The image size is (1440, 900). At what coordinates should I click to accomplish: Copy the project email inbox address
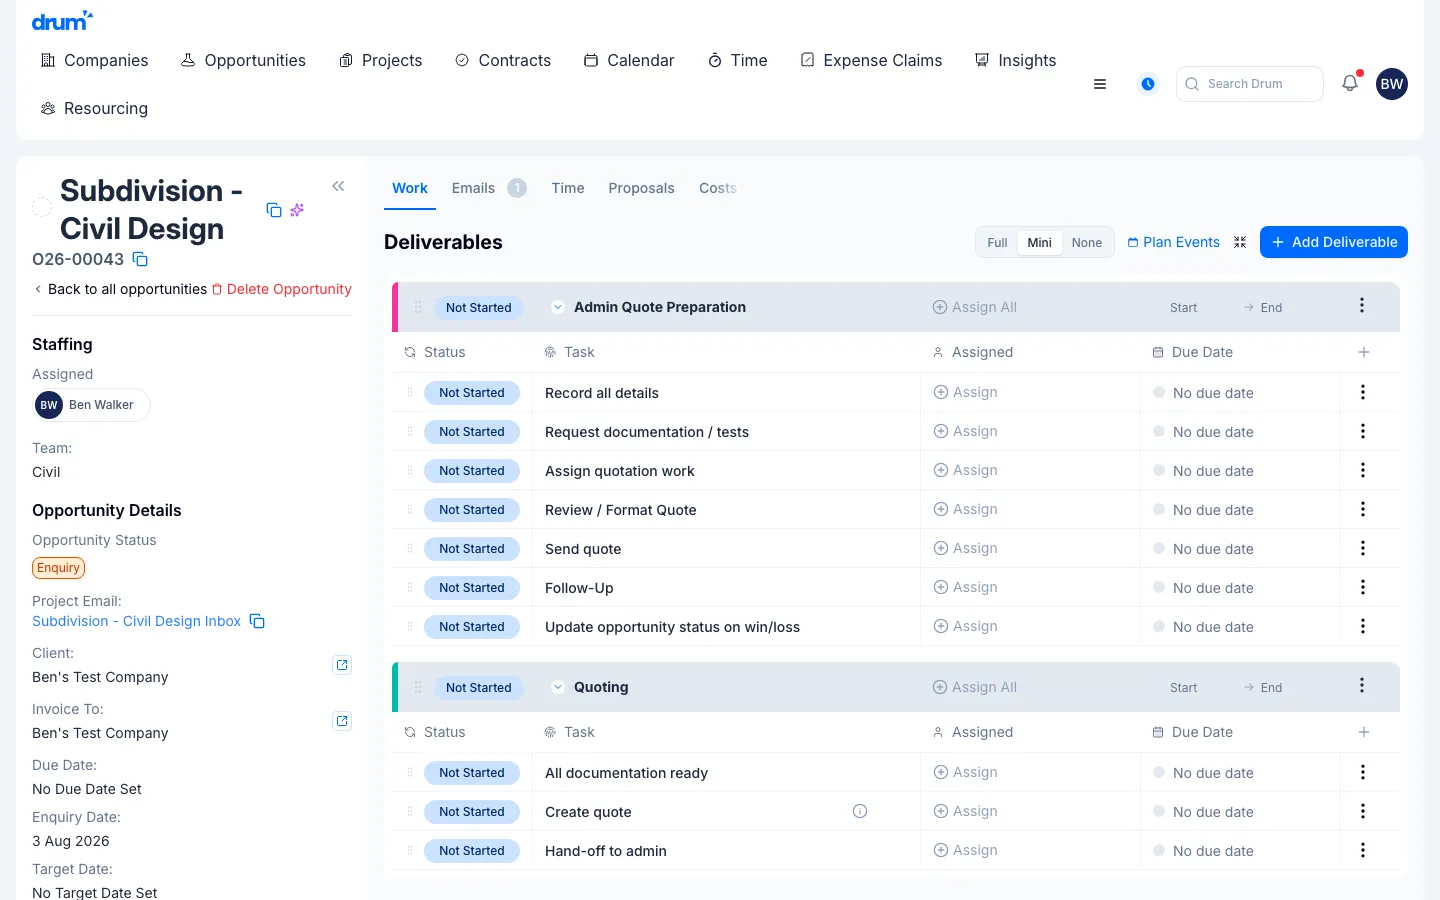tap(257, 621)
